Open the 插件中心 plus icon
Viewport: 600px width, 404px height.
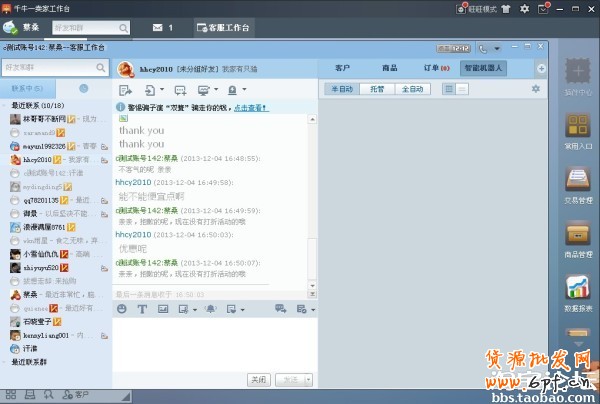577,73
